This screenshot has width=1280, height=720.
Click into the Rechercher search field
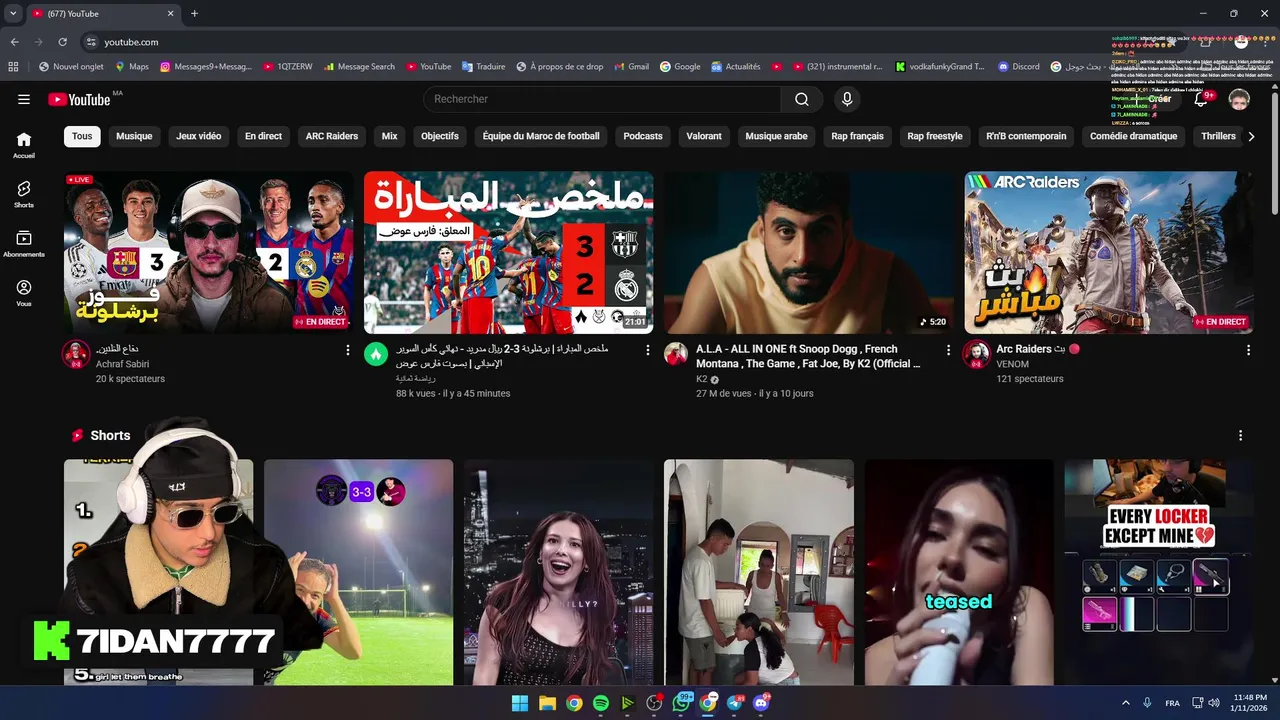[603, 99]
